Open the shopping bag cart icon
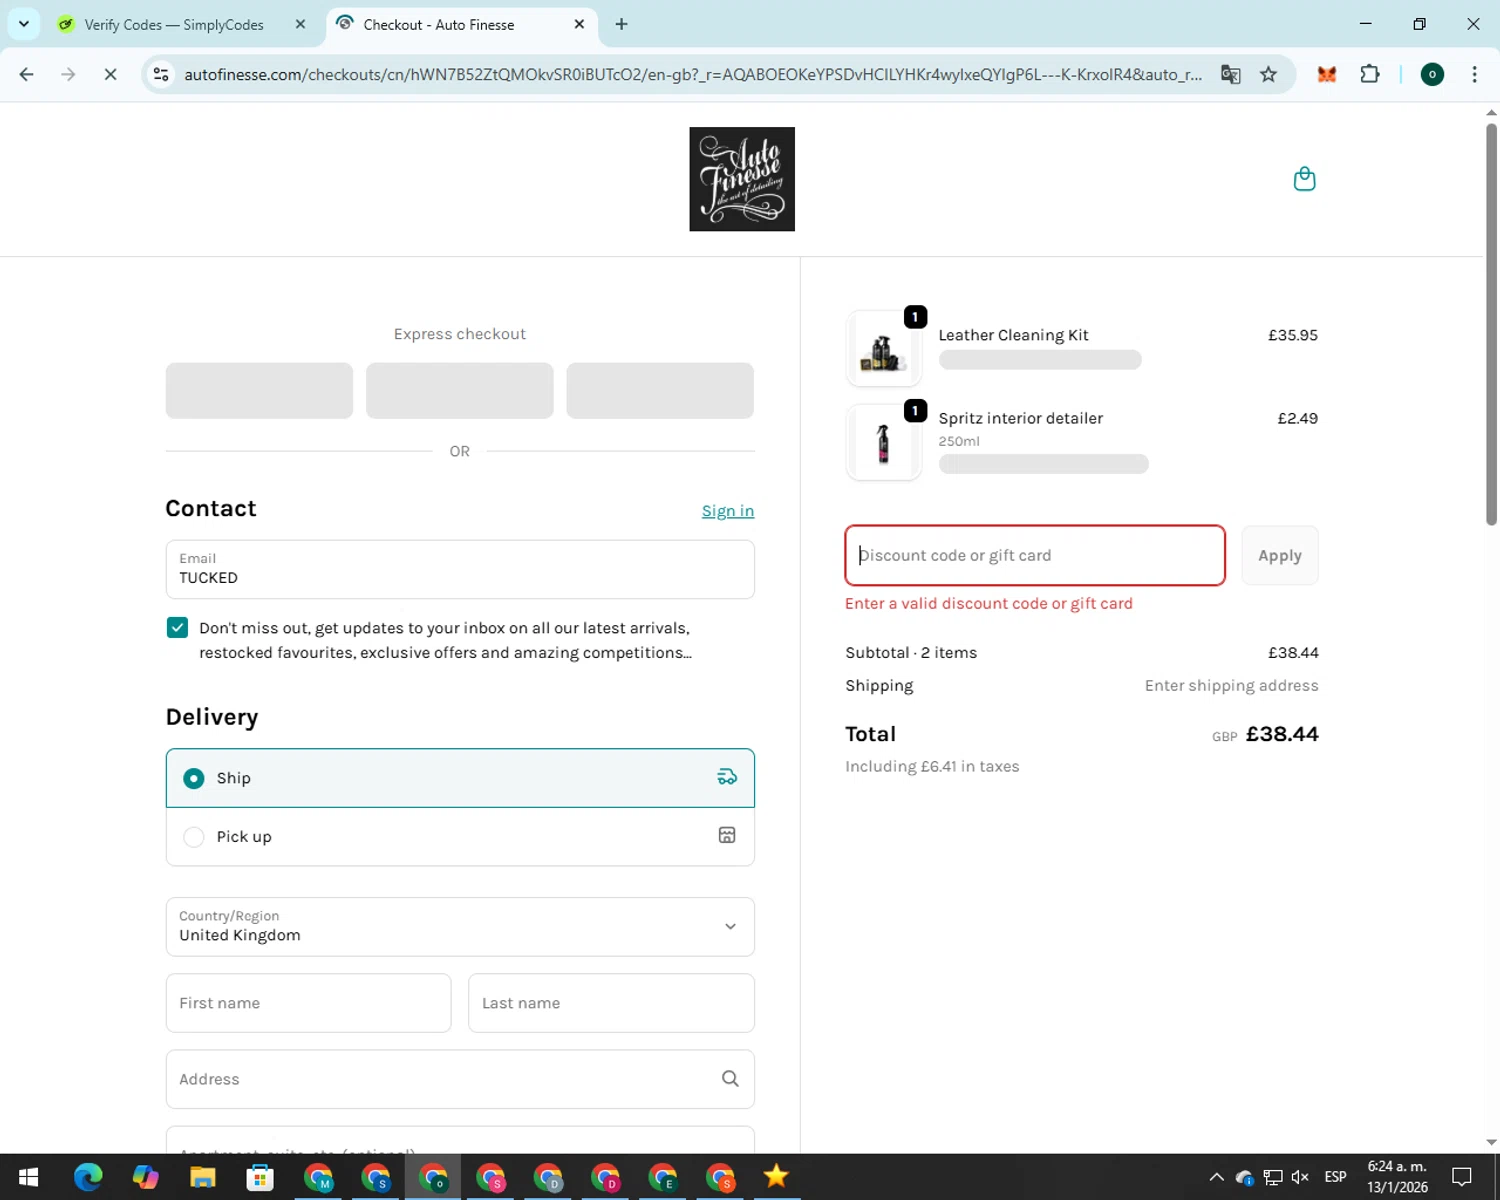This screenshot has height=1200, width=1500. click(1304, 179)
